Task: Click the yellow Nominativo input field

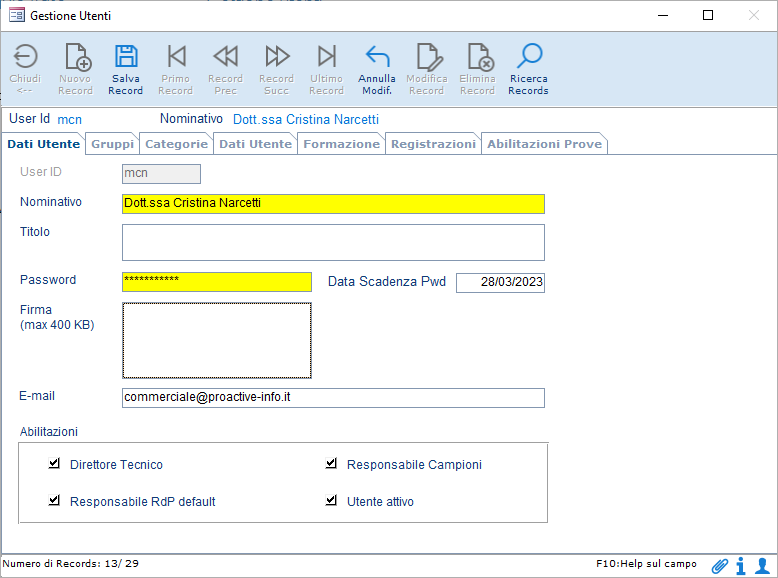Action: pos(333,204)
